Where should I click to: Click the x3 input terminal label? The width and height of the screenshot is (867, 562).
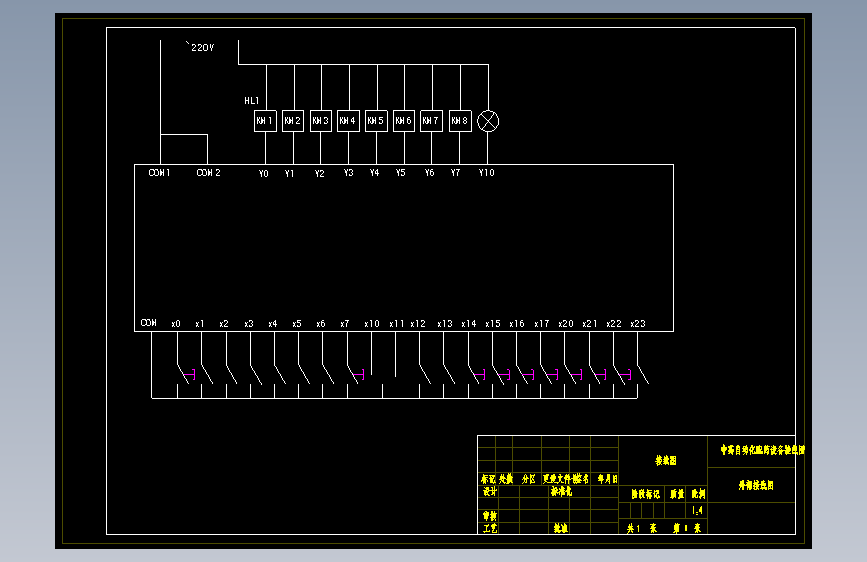coord(249,324)
